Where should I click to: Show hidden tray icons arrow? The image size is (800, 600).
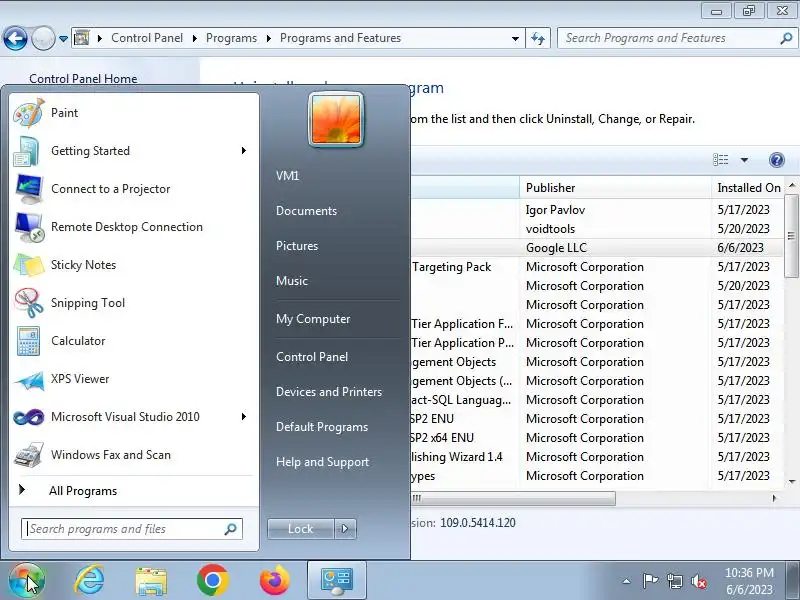627,581
